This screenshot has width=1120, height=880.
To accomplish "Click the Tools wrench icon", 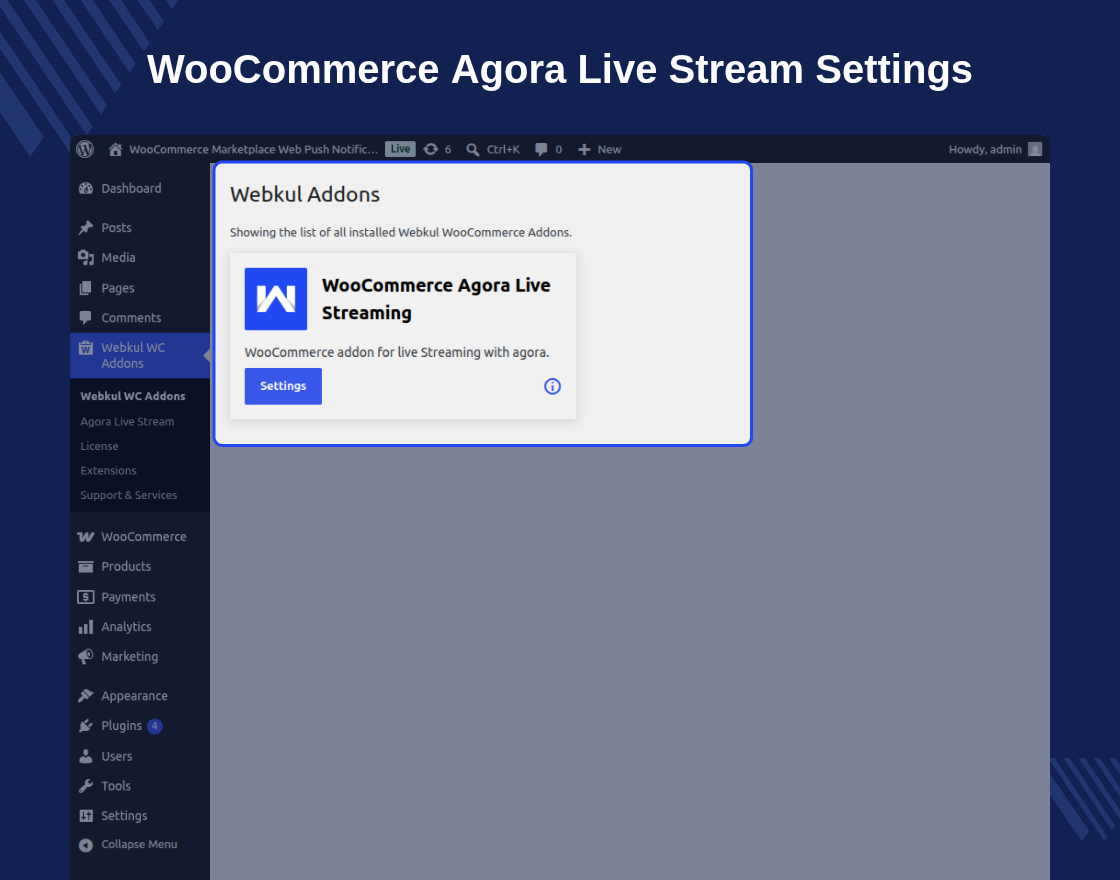I will (x=86, y=786).
